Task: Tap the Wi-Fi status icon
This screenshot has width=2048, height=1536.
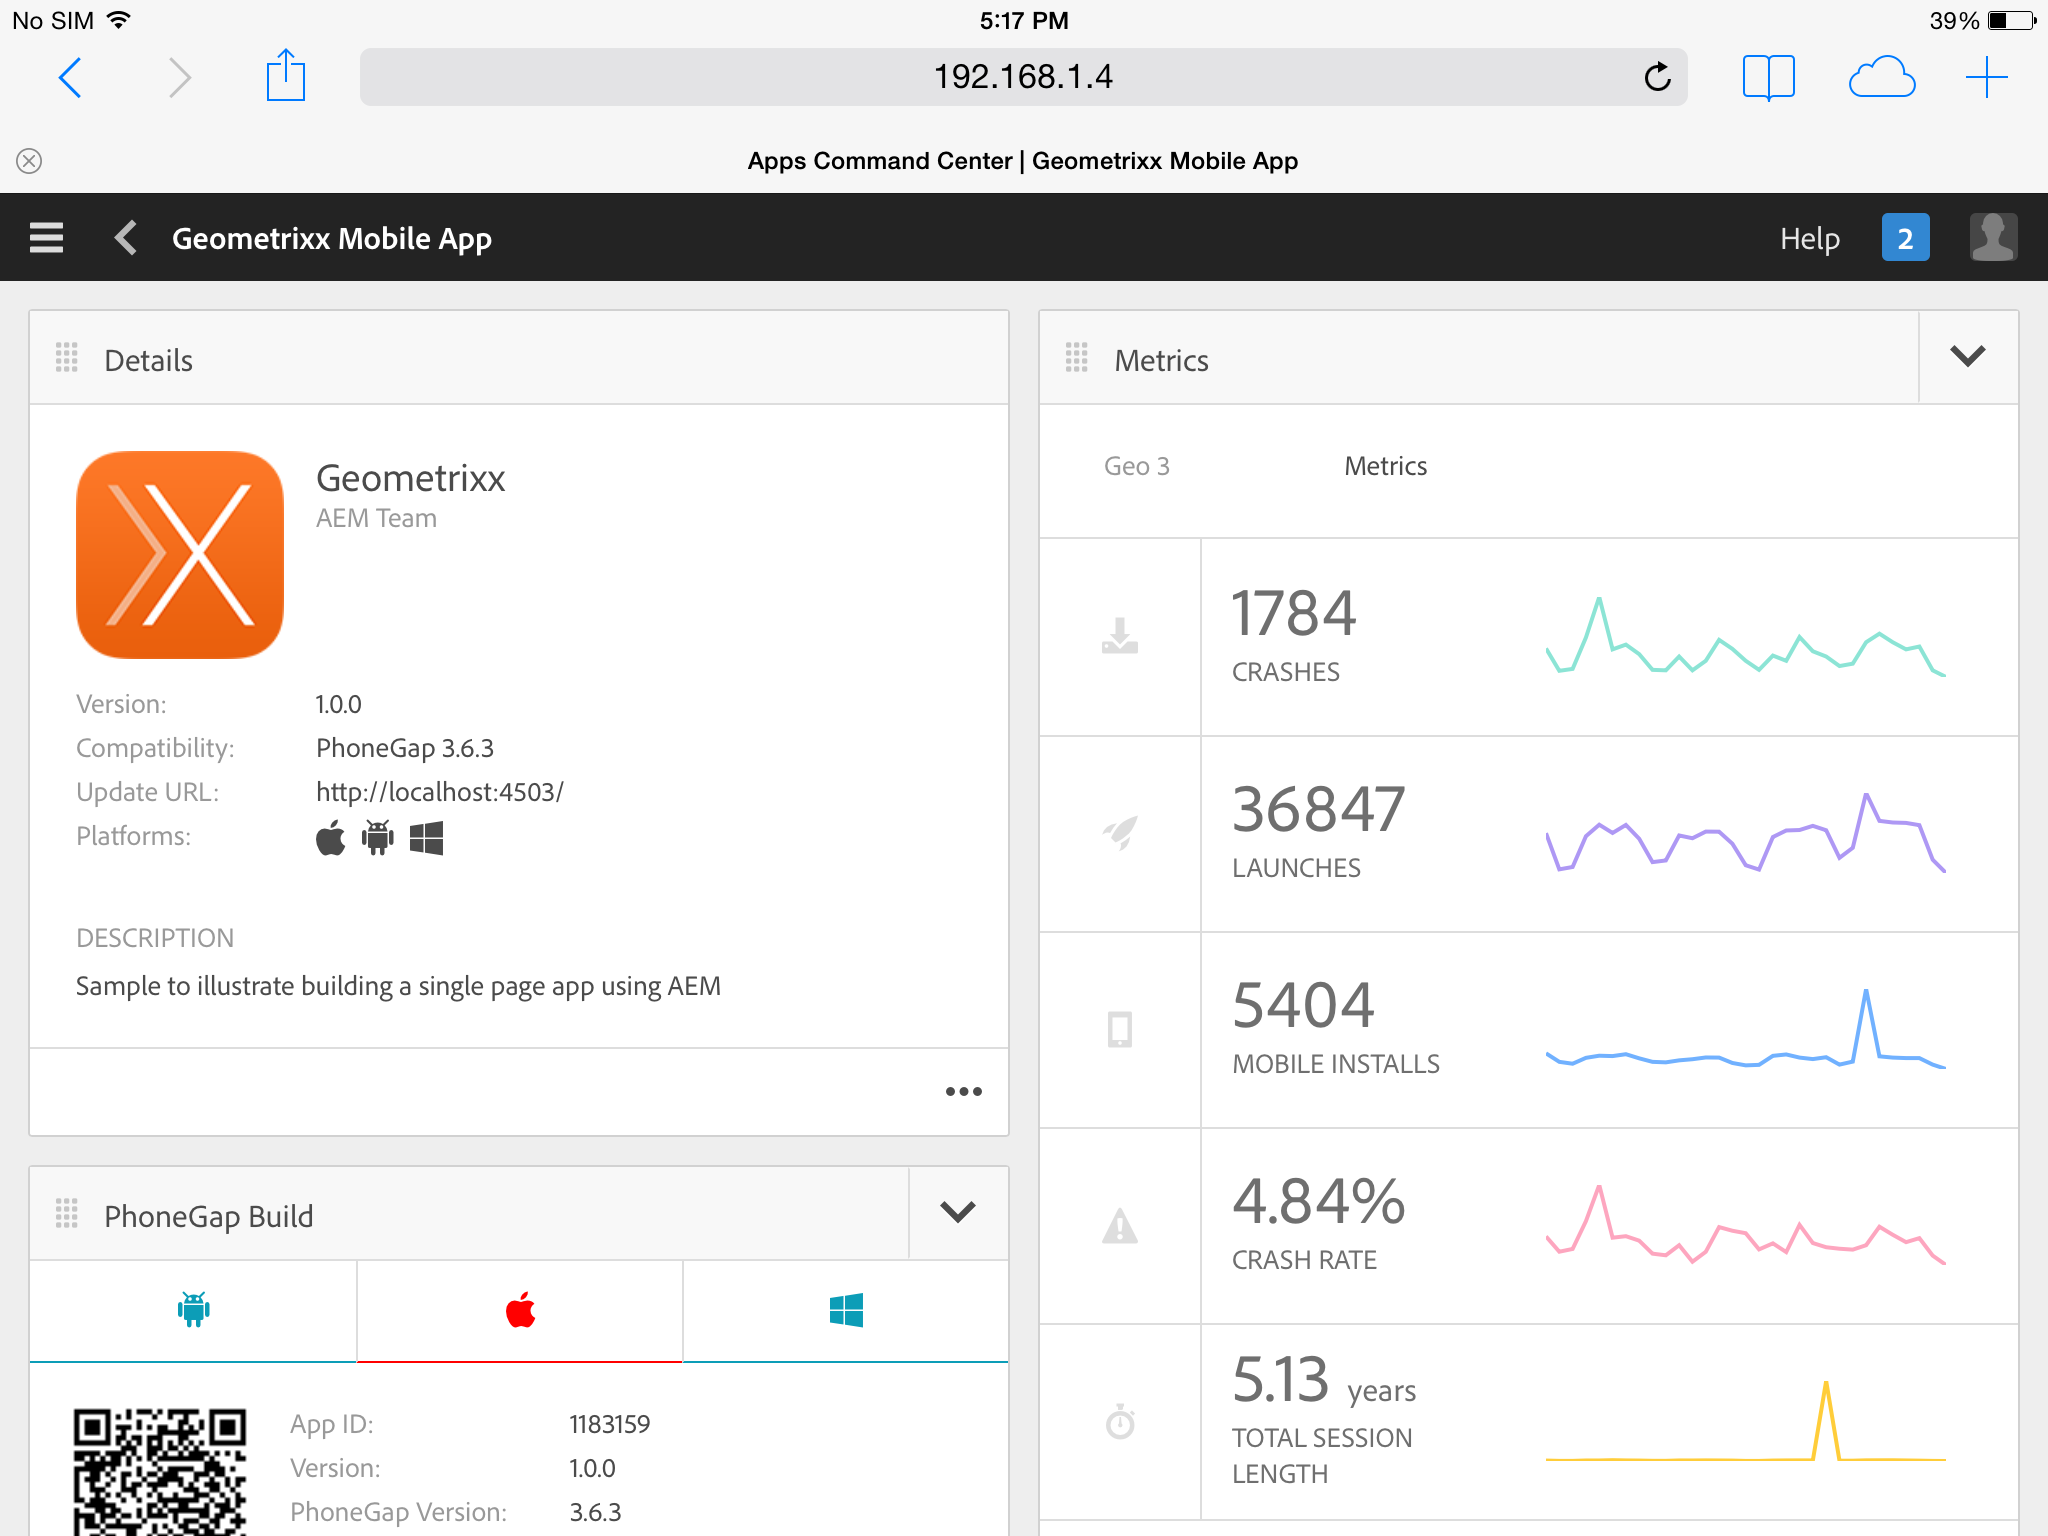Action: tap(119, 20)
